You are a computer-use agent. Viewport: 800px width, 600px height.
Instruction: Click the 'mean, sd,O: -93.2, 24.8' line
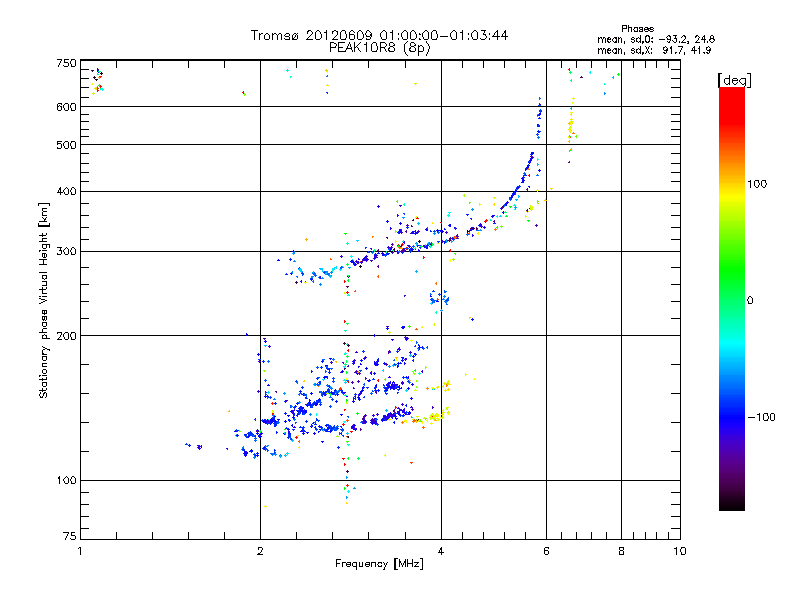click(656, 39)
